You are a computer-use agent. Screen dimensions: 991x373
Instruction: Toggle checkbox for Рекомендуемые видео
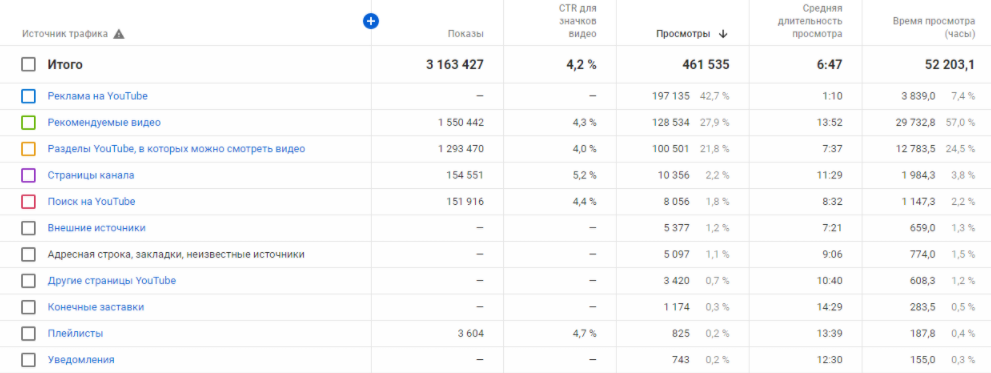[28, 123]
